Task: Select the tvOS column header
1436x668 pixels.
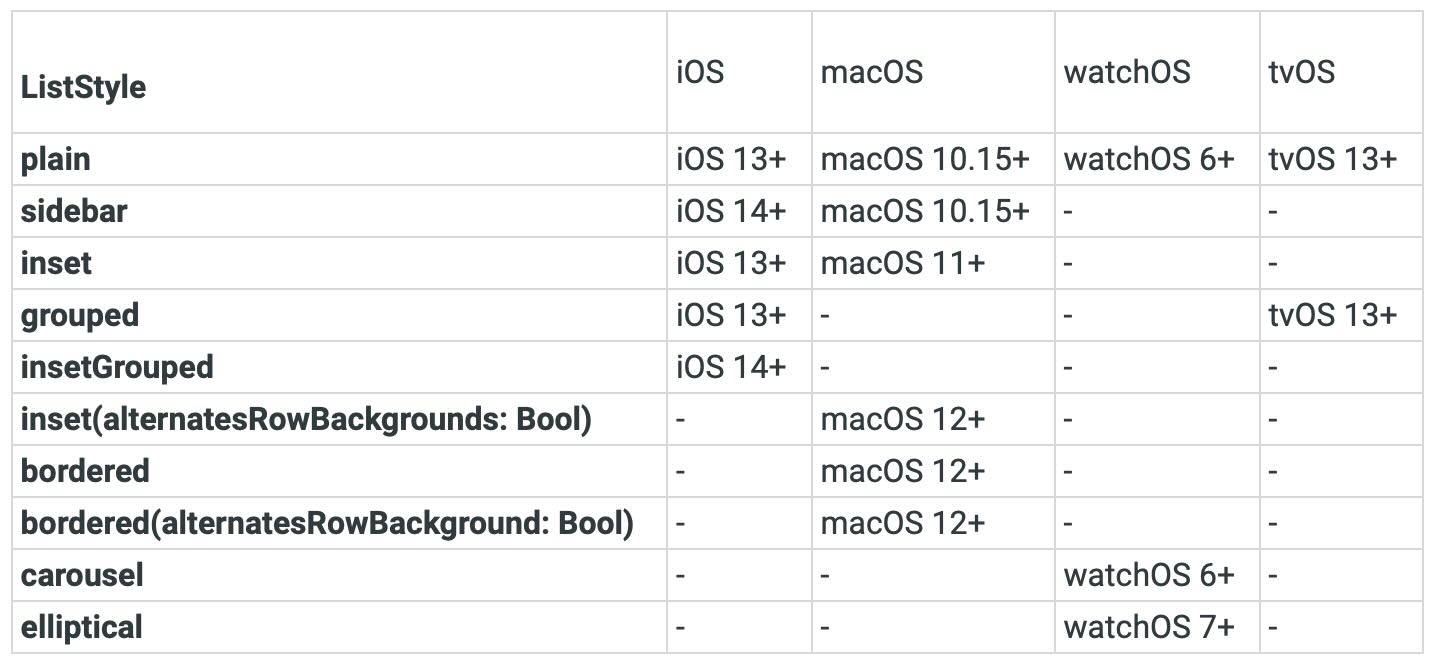Action: click(x=1302, y=73)
